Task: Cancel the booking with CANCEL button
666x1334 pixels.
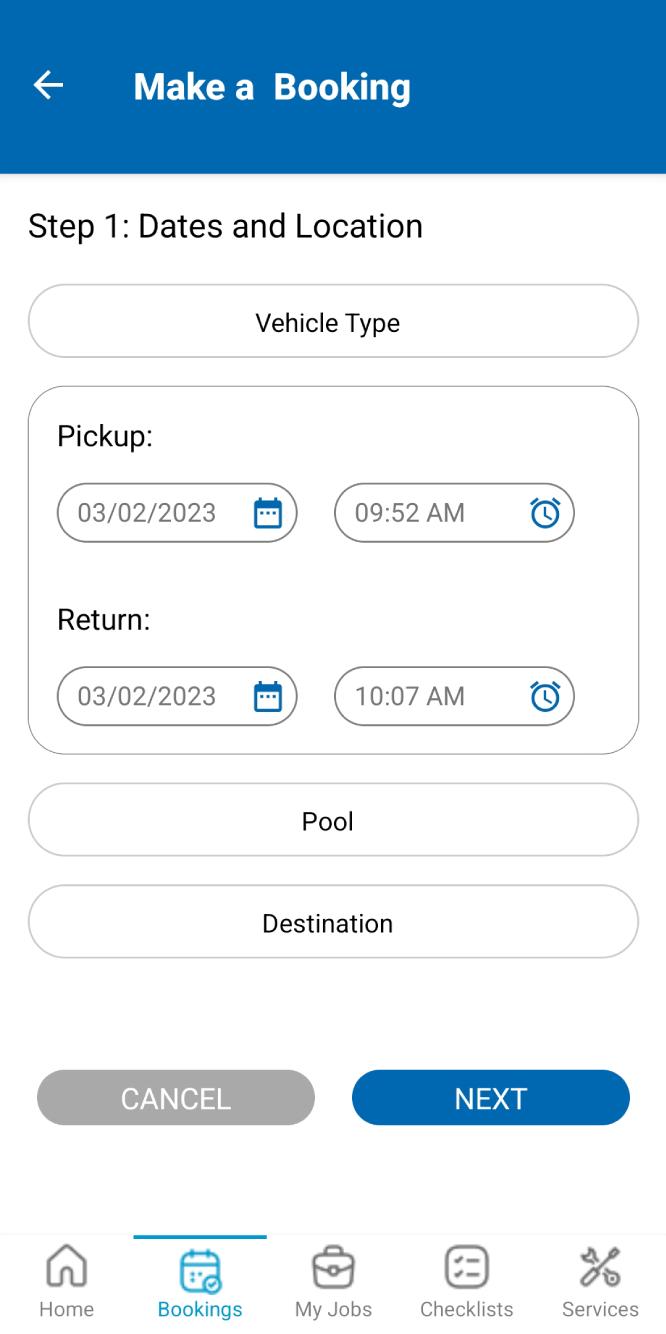Action: coord(176,1098)
